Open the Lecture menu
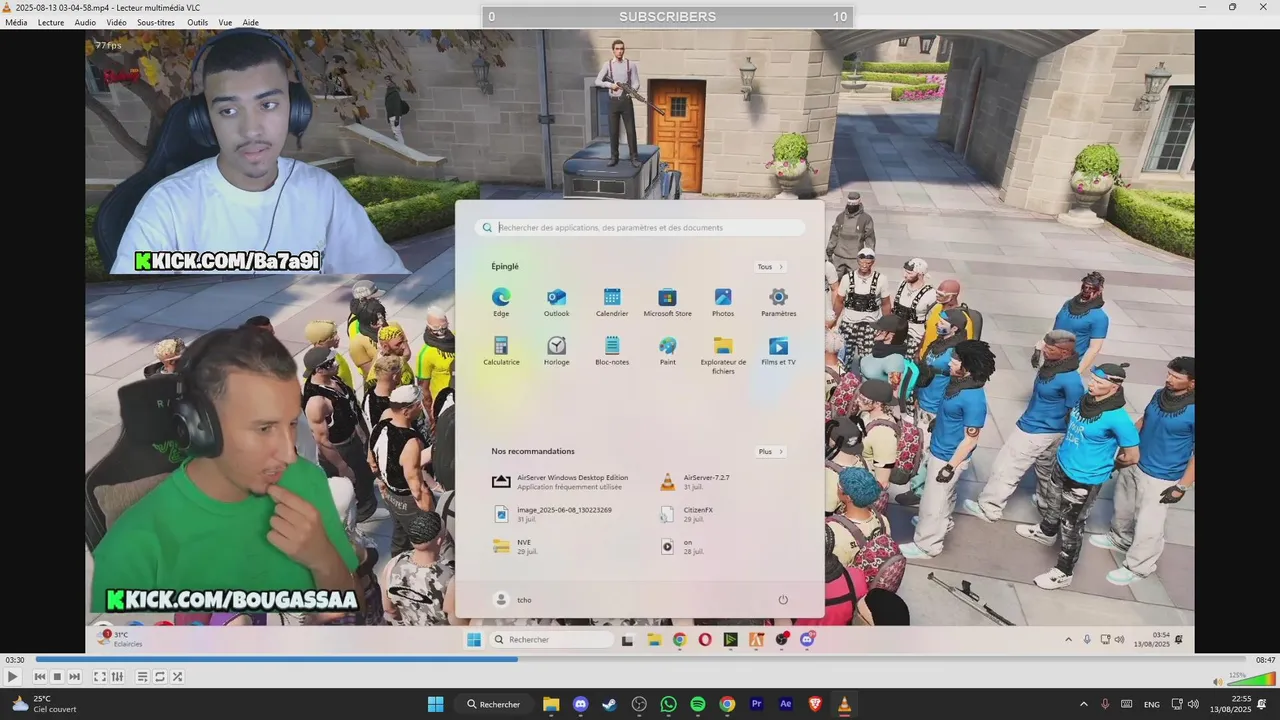1280x720 pixels. pos(51,22)
